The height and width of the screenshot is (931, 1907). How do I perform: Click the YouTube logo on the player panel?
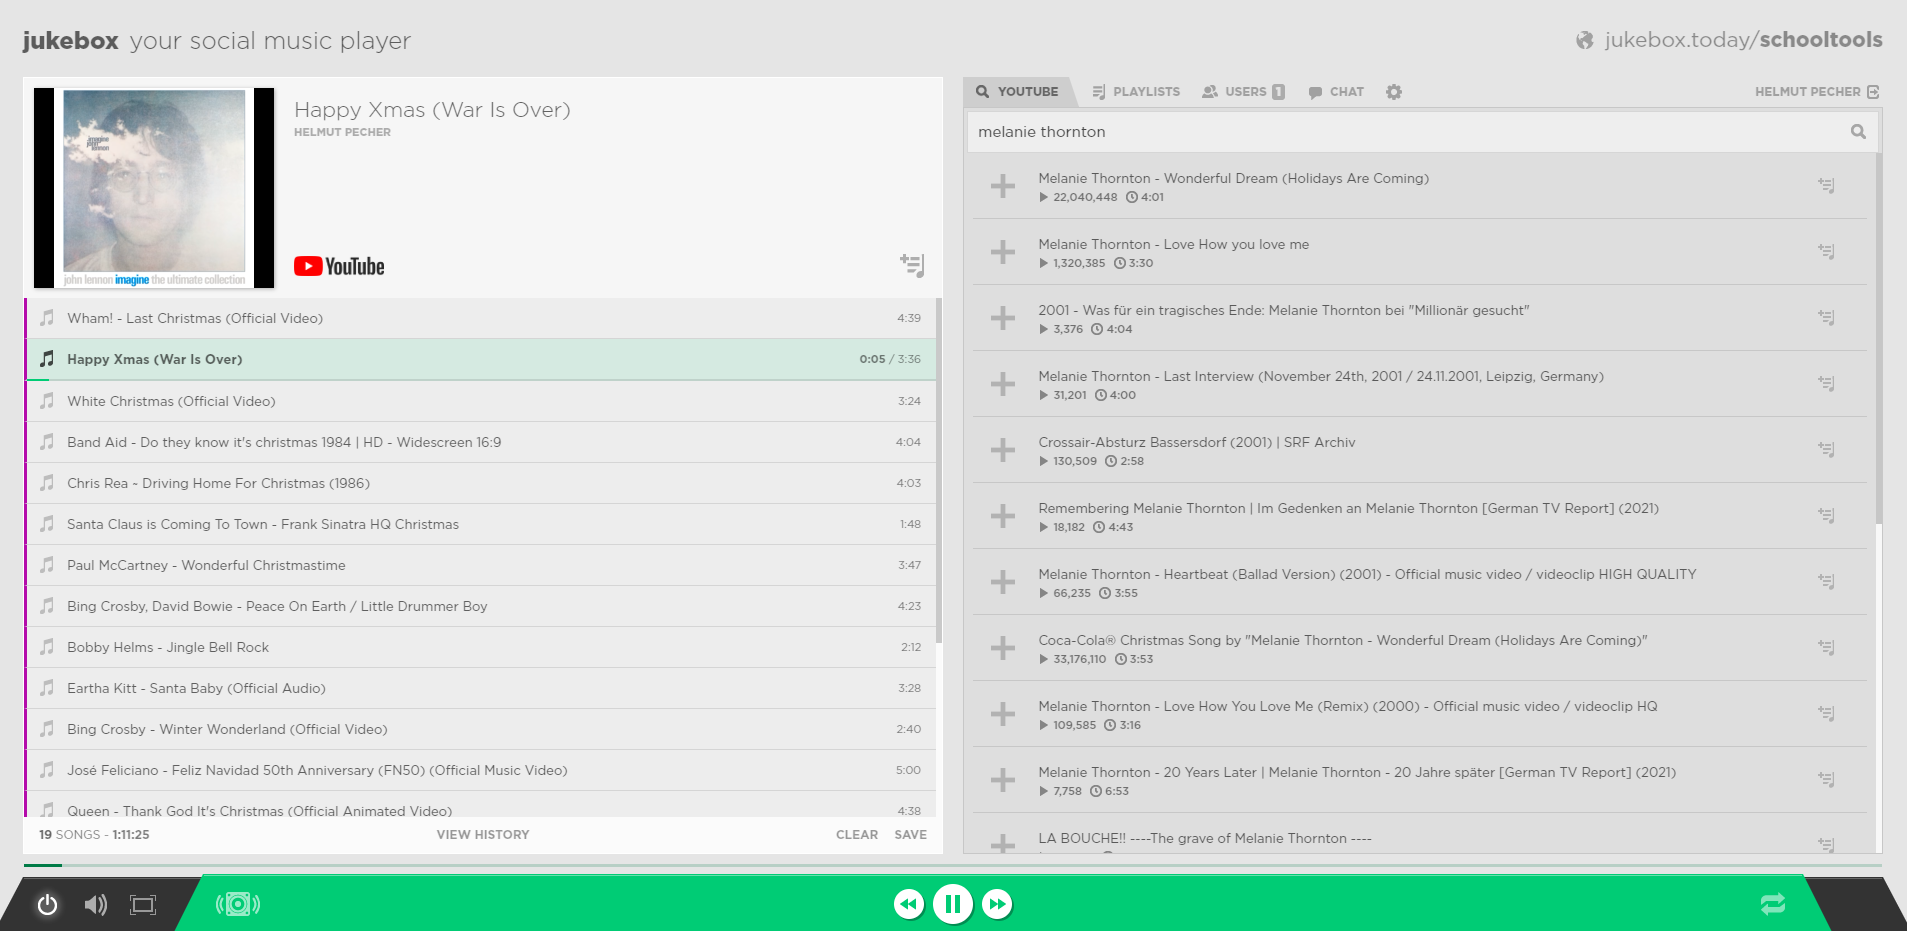pos(338,265)
